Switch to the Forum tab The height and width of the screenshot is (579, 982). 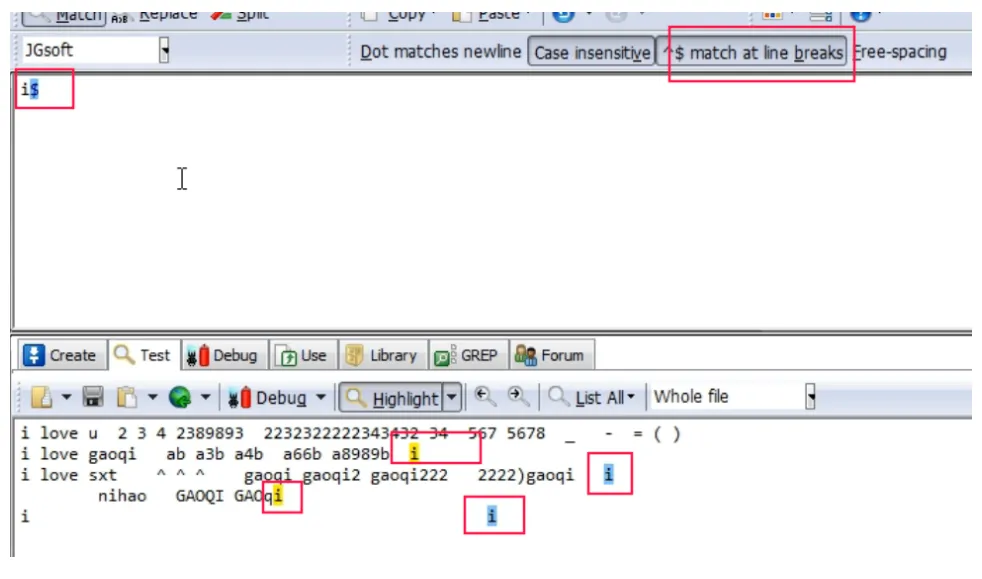click(551, 355)
